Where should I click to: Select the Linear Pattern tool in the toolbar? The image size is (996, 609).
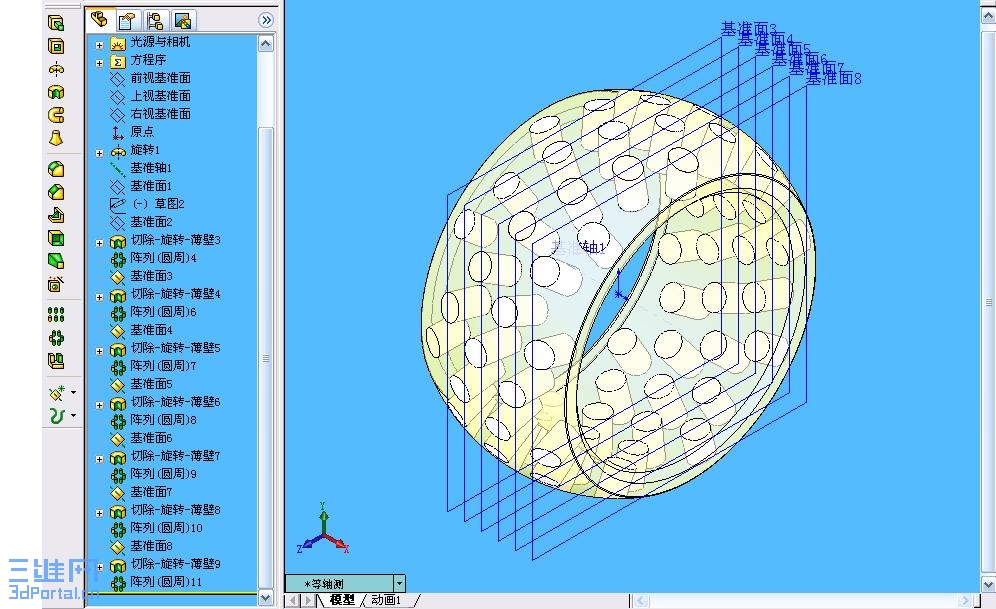click(56, 315)
